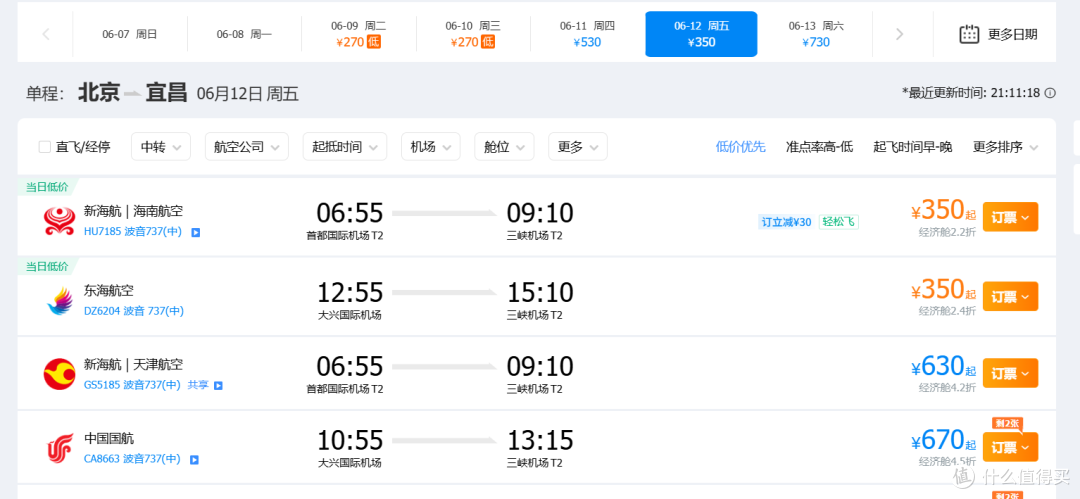Expand the 更多排序 sorting options

point(1005,147)
